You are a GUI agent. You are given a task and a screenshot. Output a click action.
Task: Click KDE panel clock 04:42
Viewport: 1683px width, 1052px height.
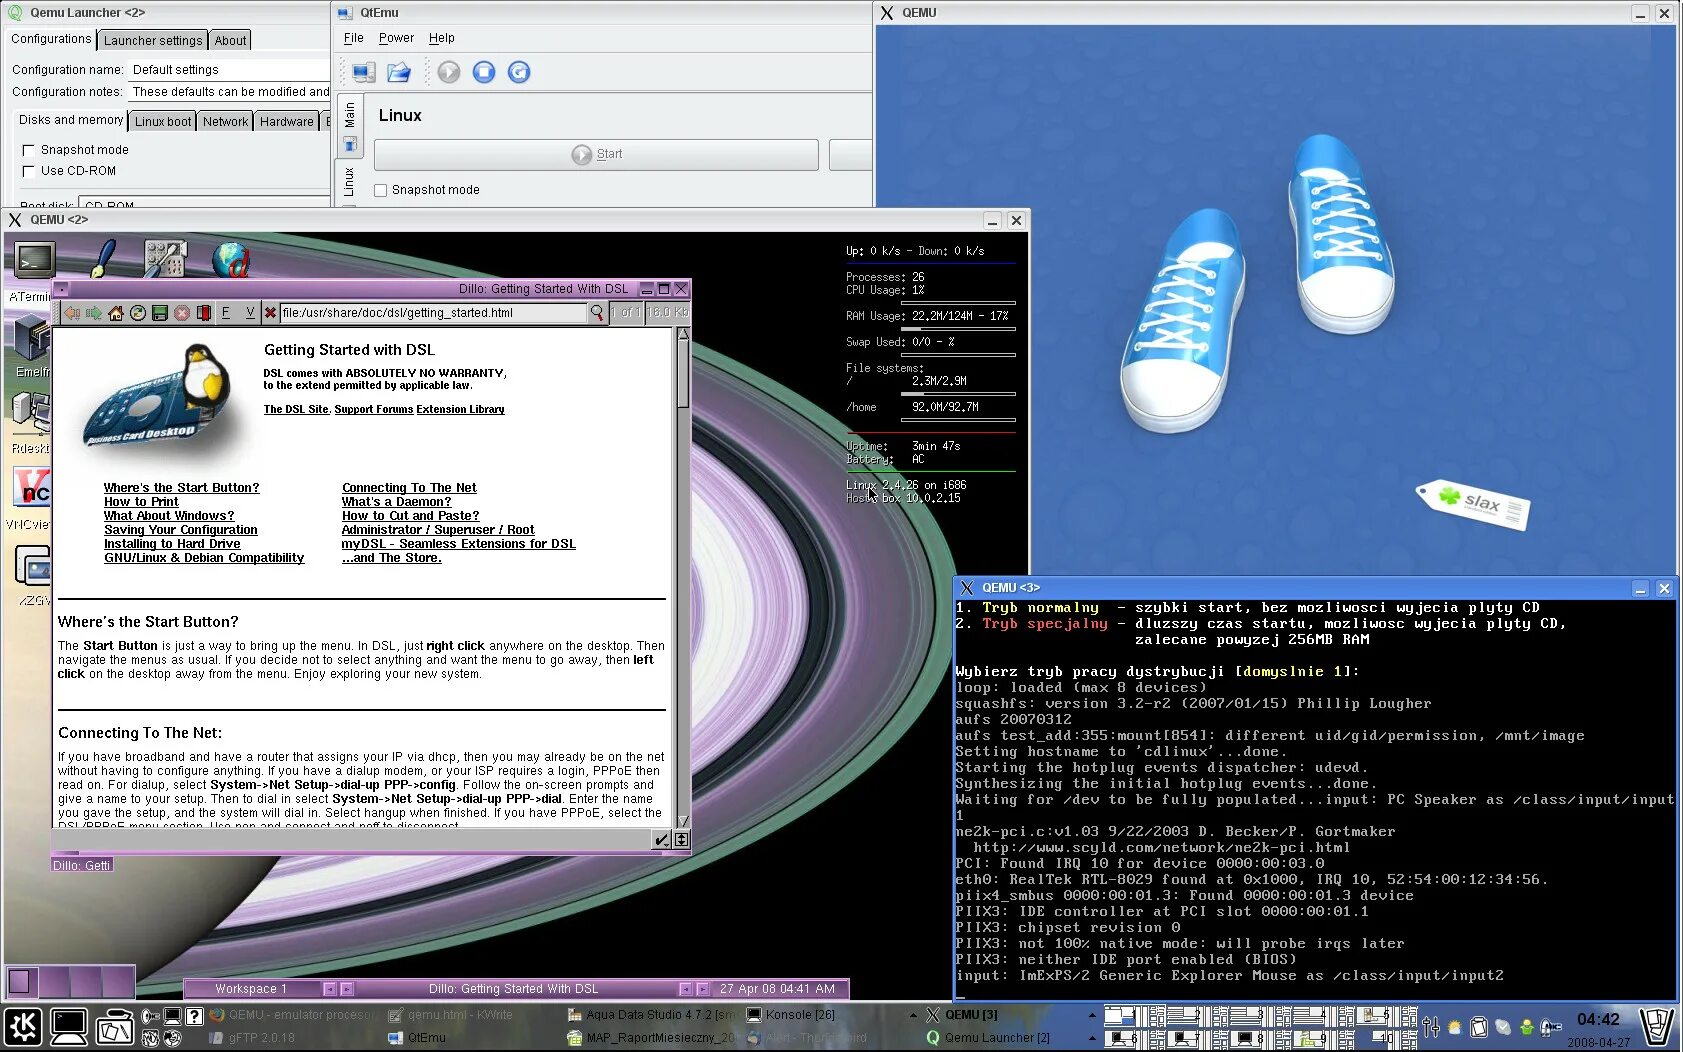click(1598, 1020)
